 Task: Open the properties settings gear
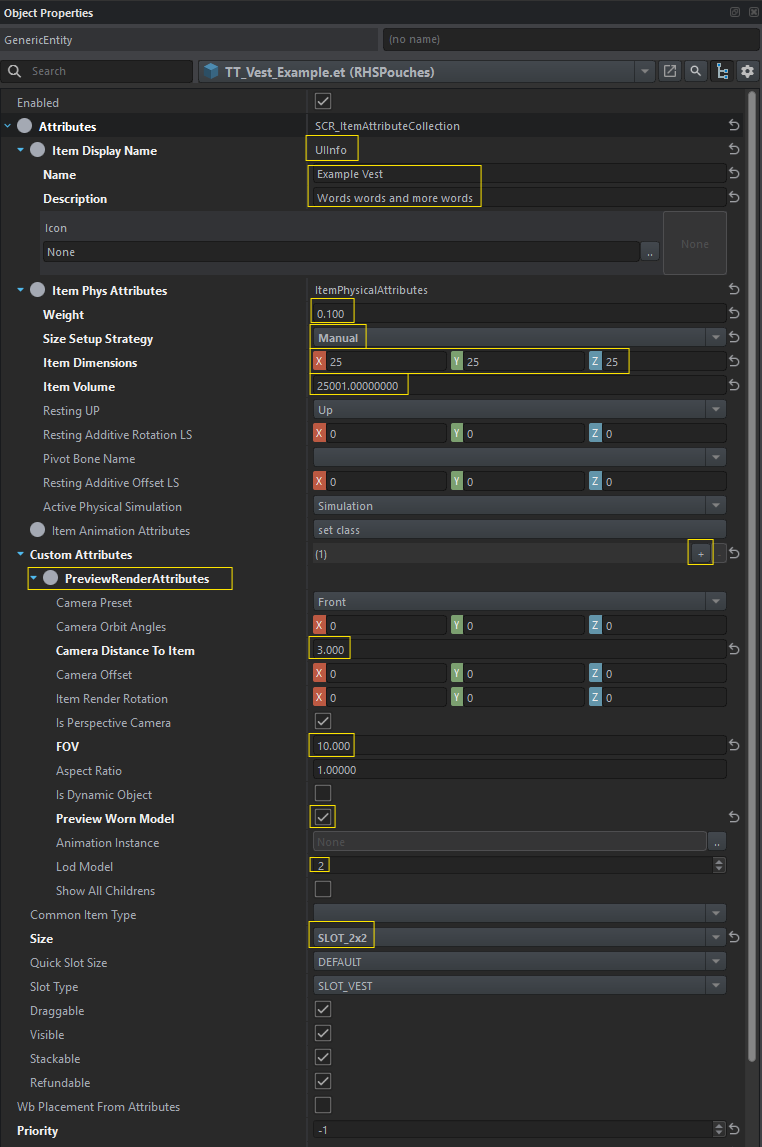[x=746, y=71]
